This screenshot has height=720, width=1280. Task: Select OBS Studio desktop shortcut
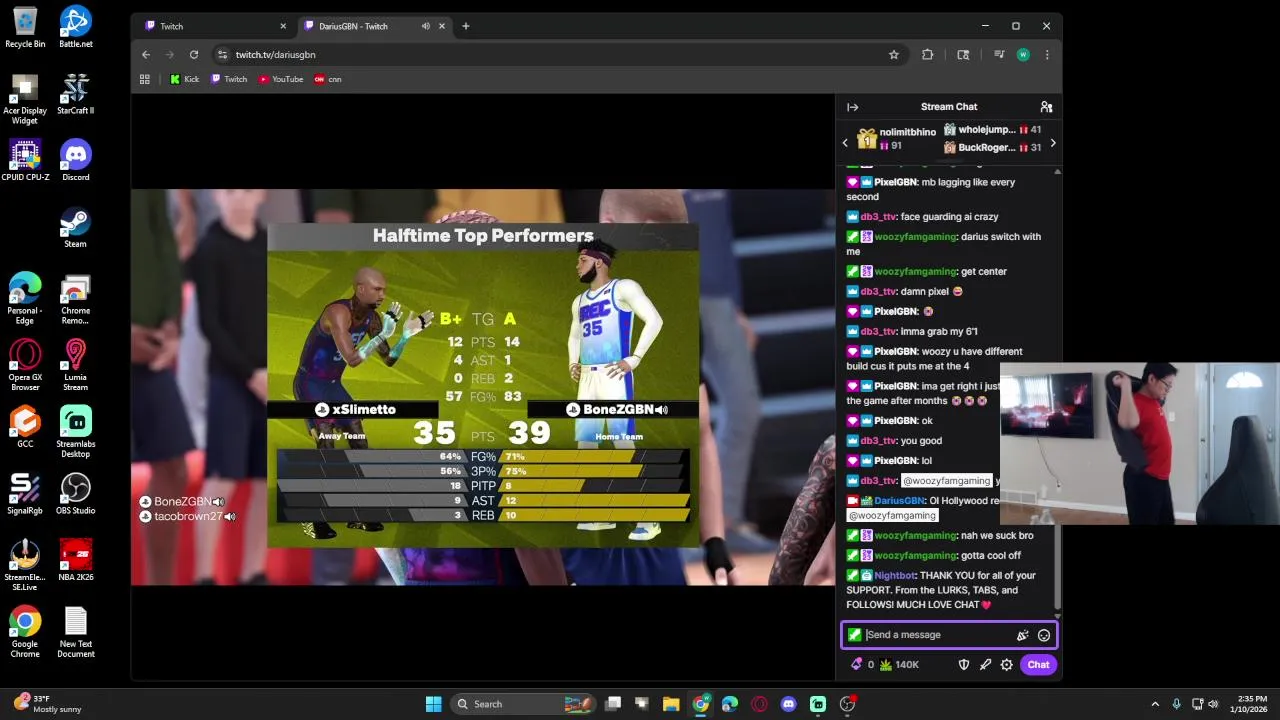tap(75, 494)
